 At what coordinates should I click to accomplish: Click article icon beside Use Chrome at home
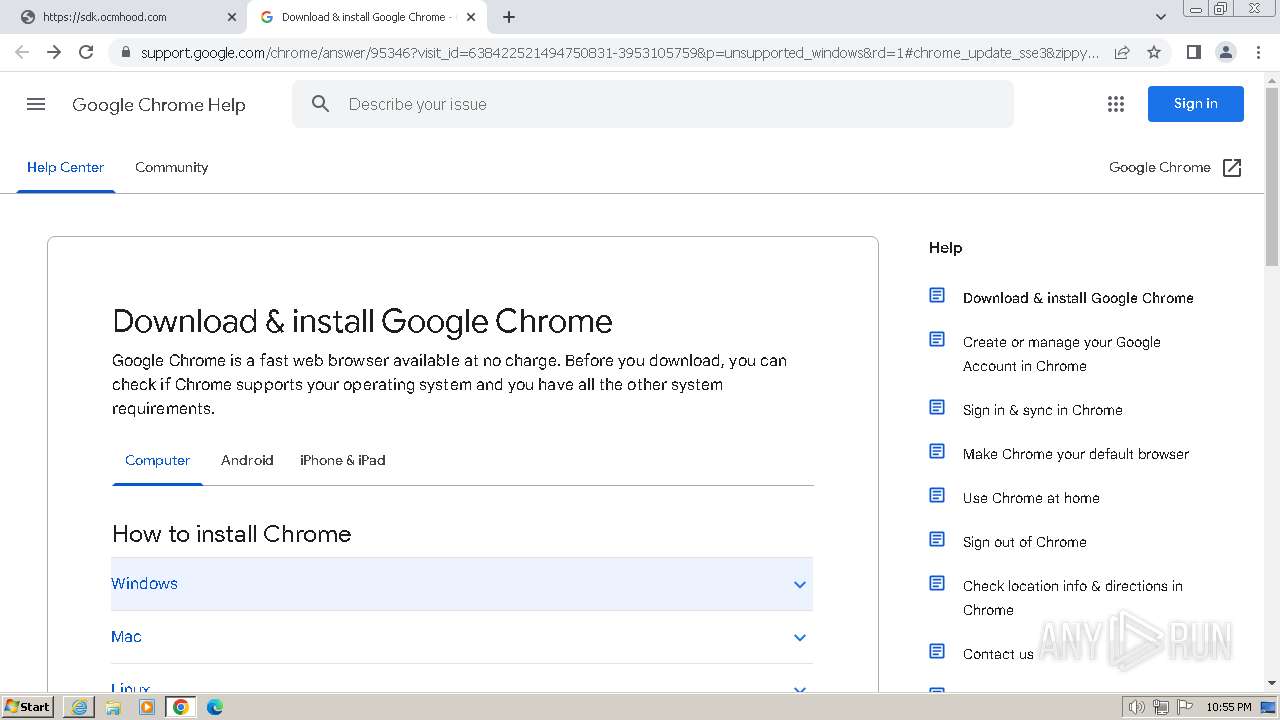click(x=937, y=496)
